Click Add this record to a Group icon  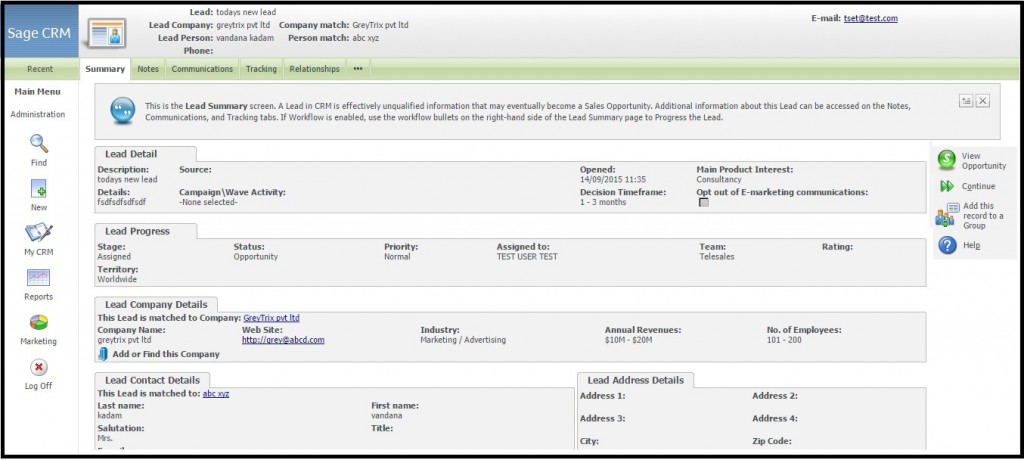click(946, 215)
